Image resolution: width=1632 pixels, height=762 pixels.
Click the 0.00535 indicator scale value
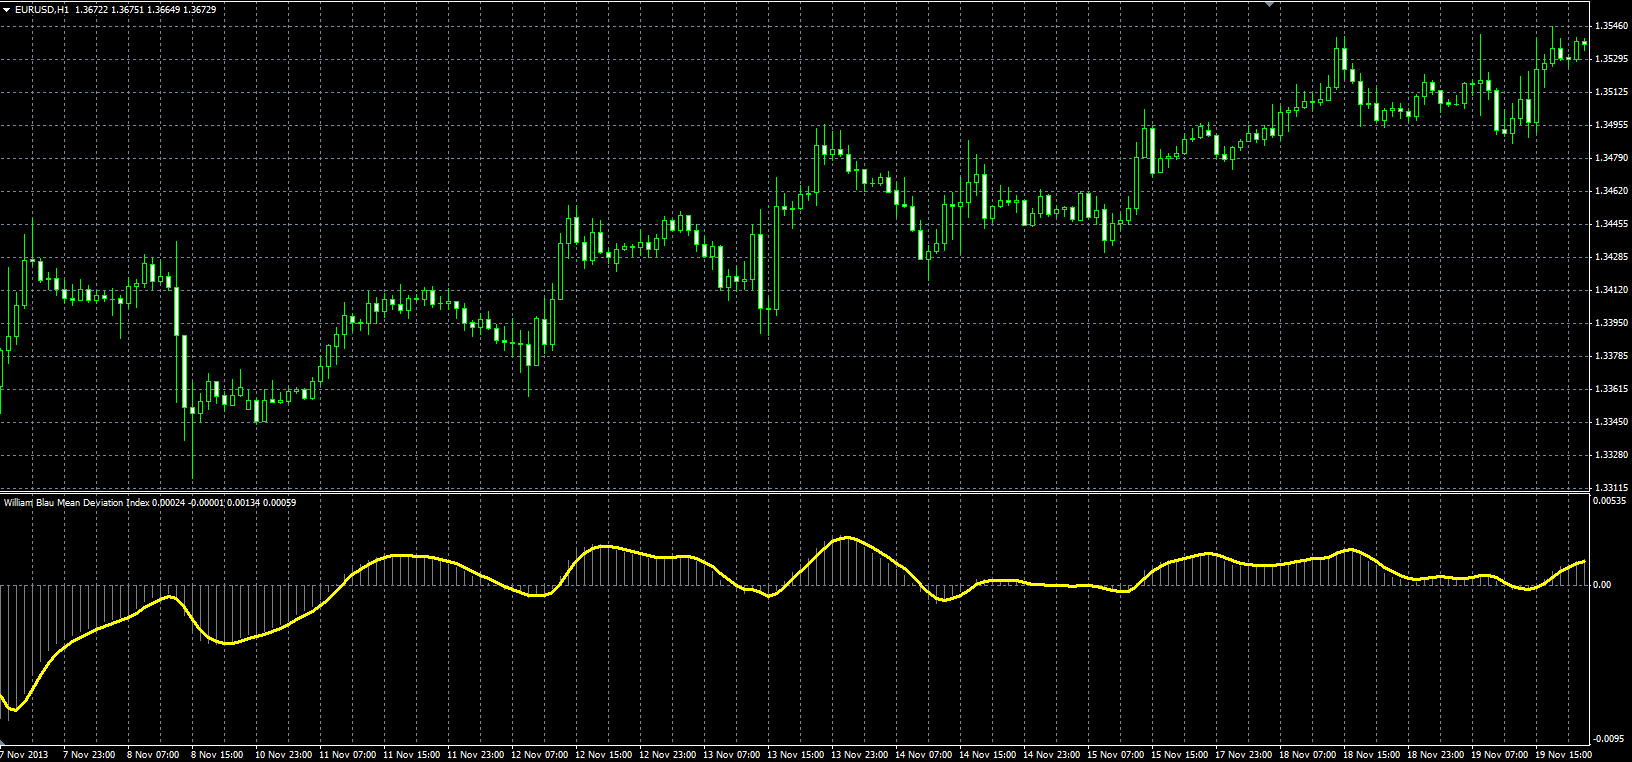coord(1610,501)
